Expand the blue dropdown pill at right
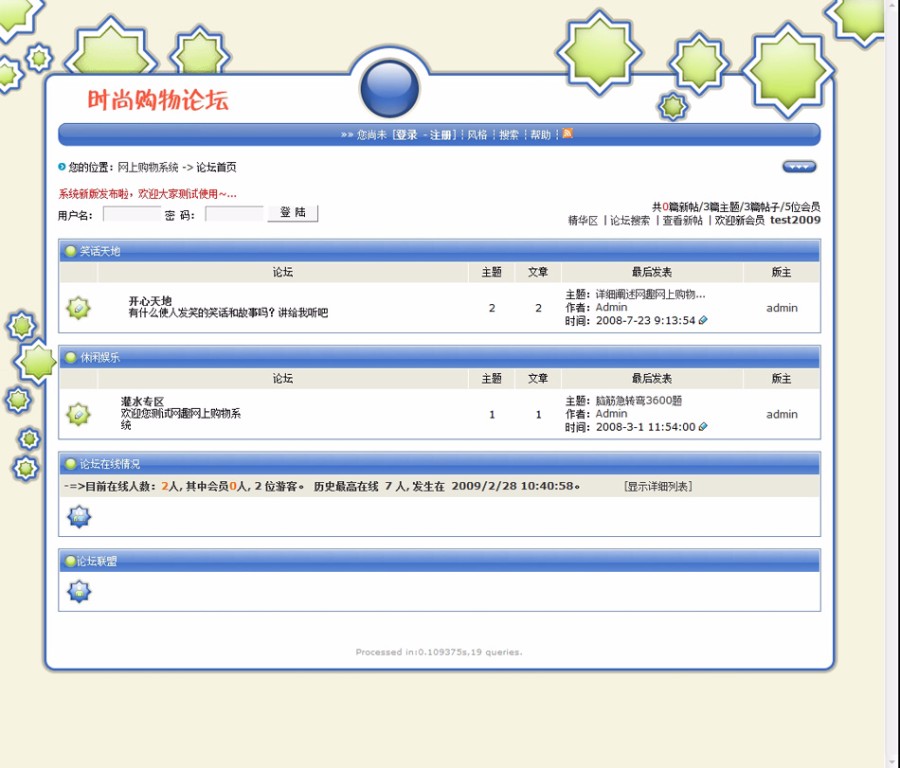900x768 pixels. pos(799,166)
